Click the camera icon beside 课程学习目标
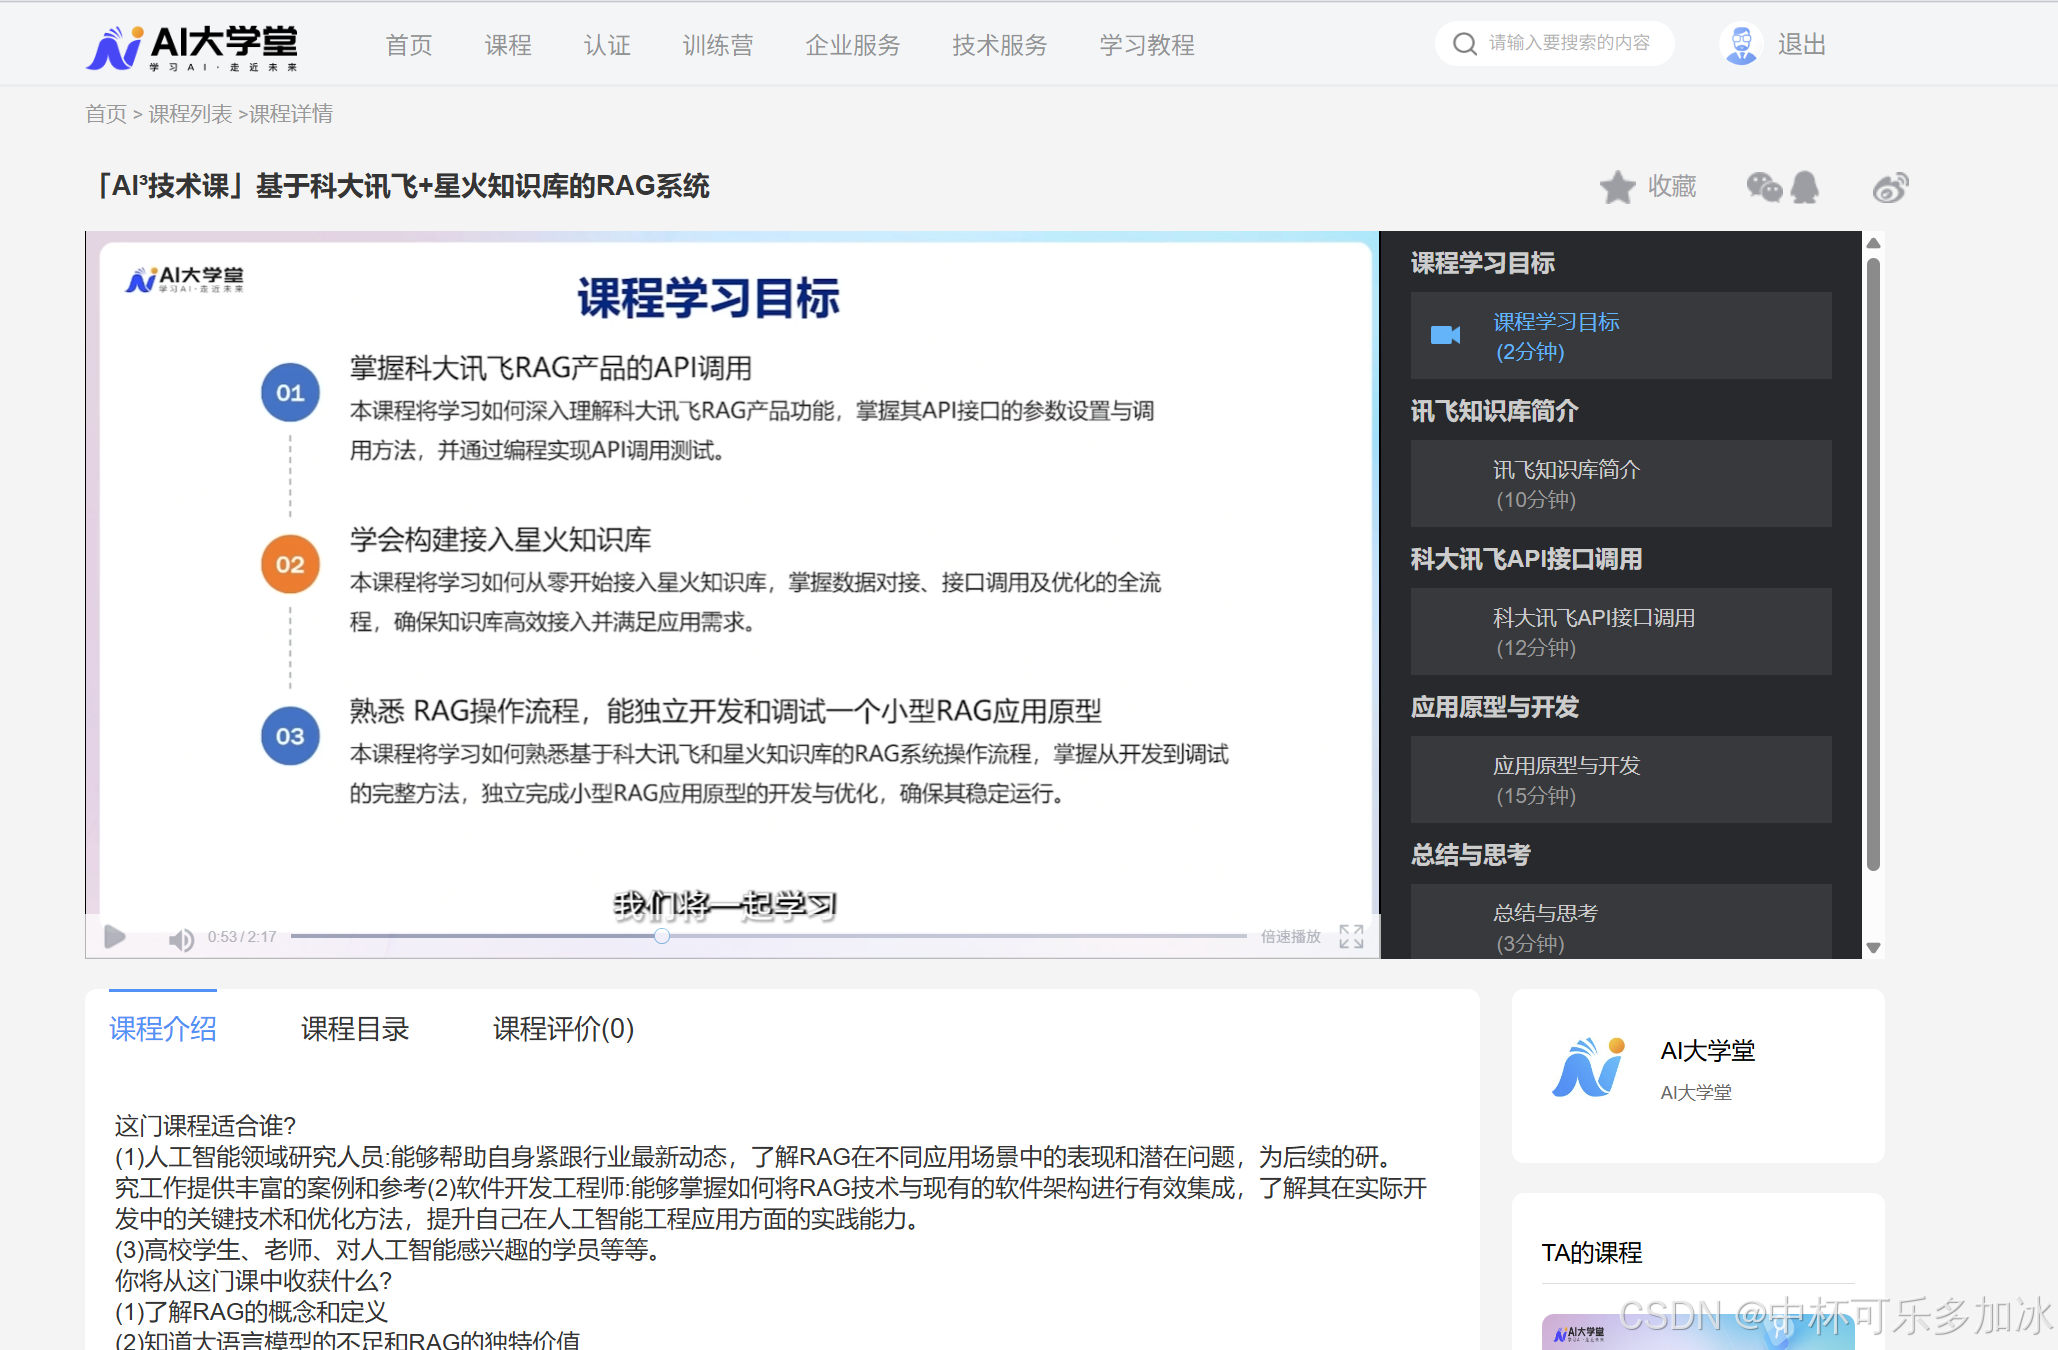 (1443, 335)
